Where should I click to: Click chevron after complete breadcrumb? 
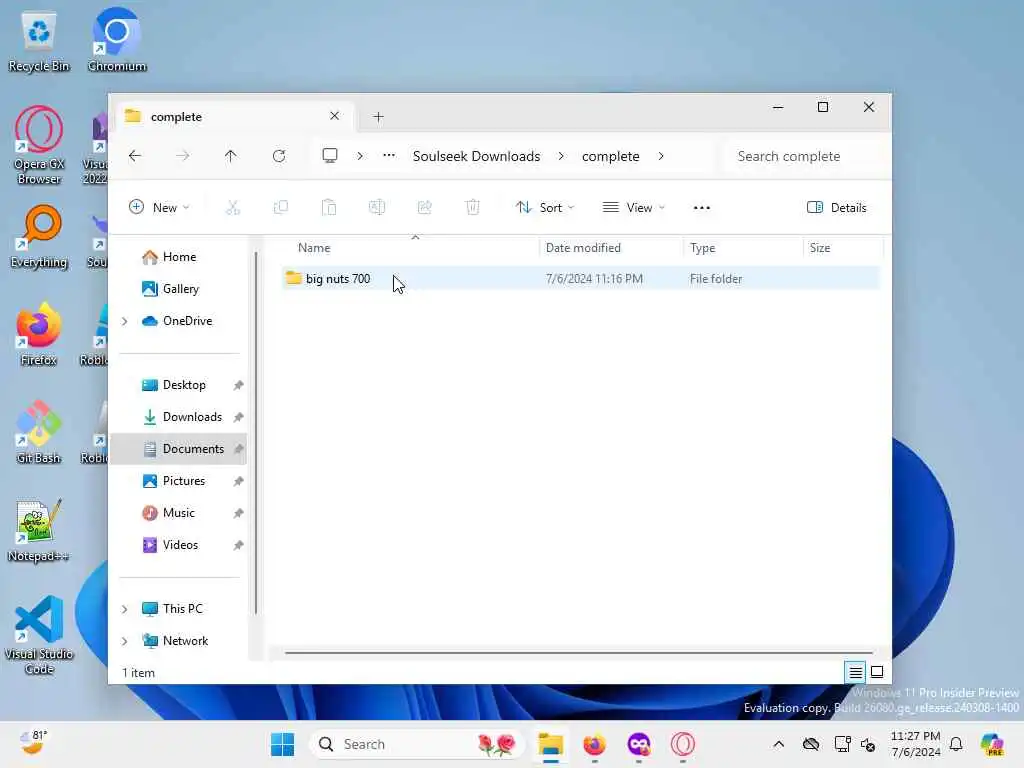(661, 156)
